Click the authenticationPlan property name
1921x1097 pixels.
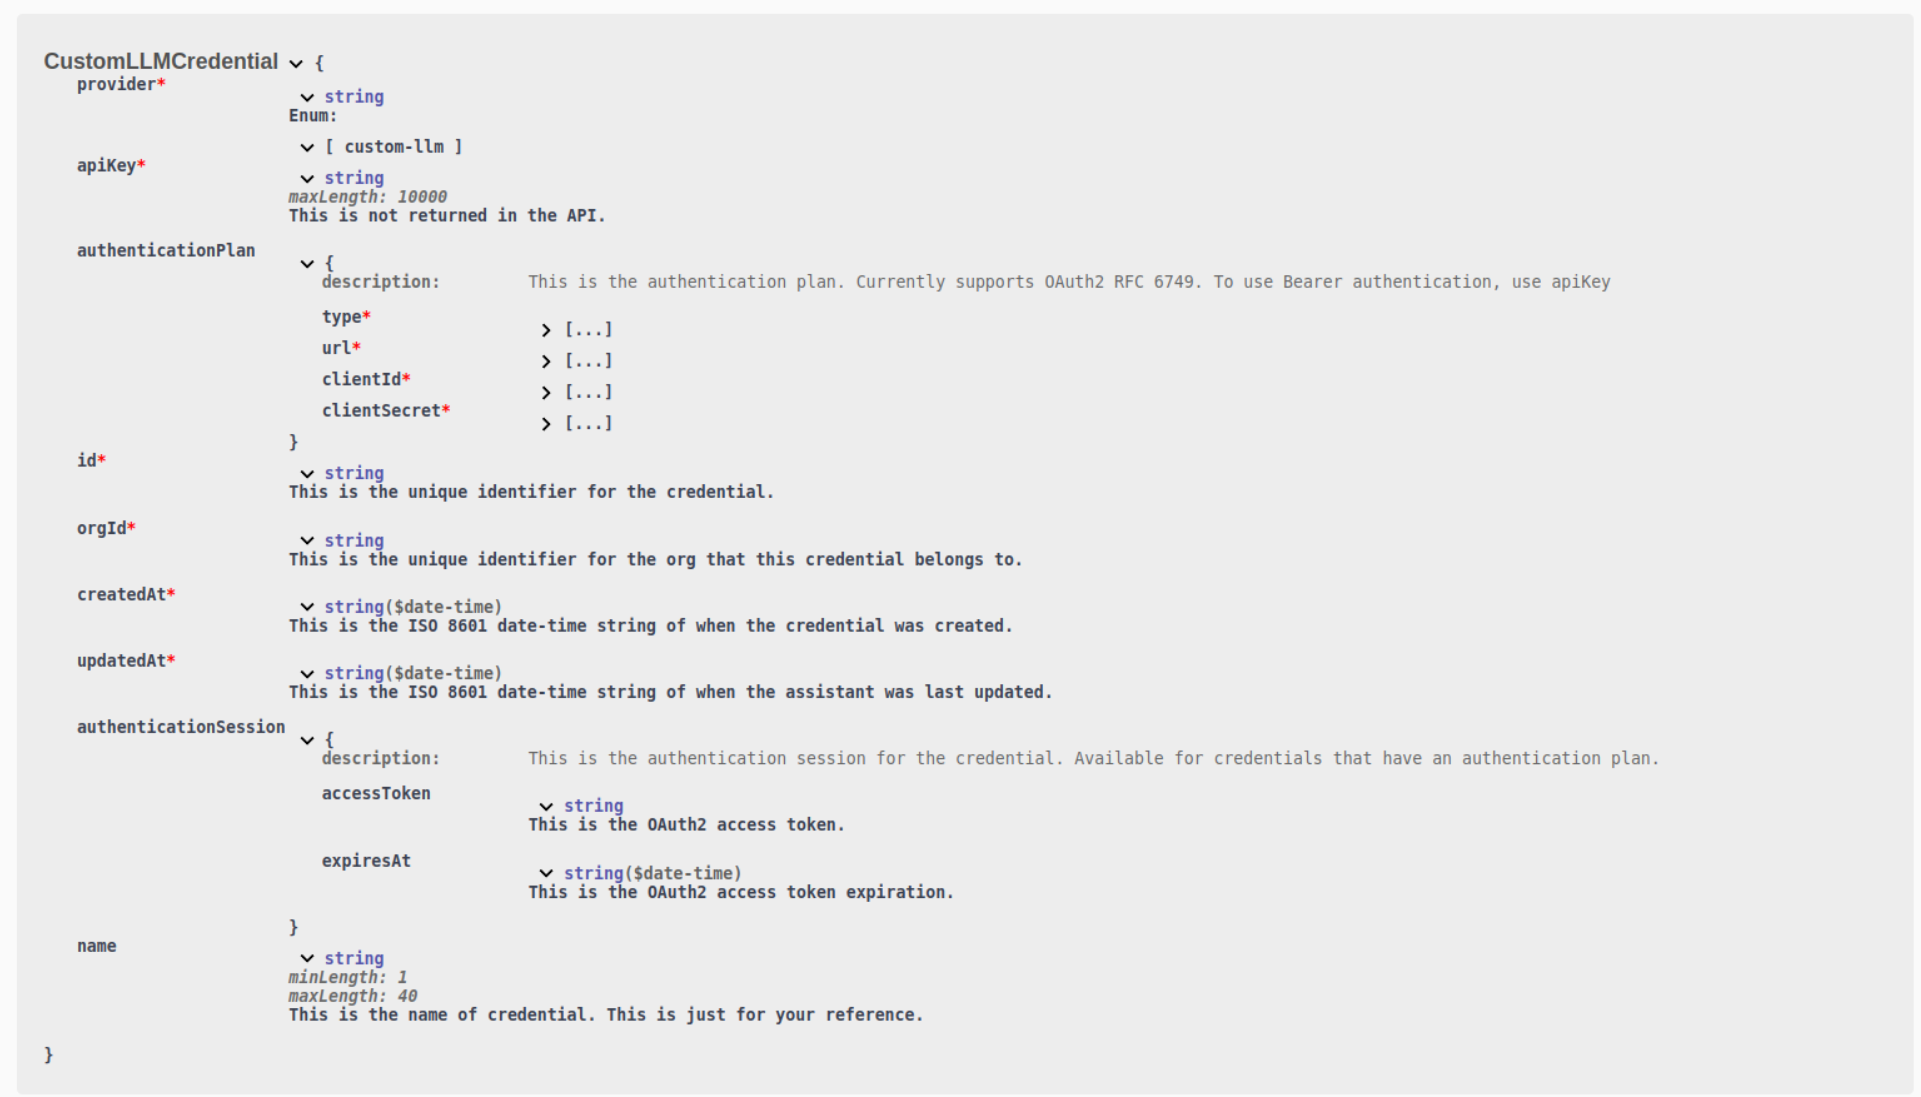coord(166,251)
